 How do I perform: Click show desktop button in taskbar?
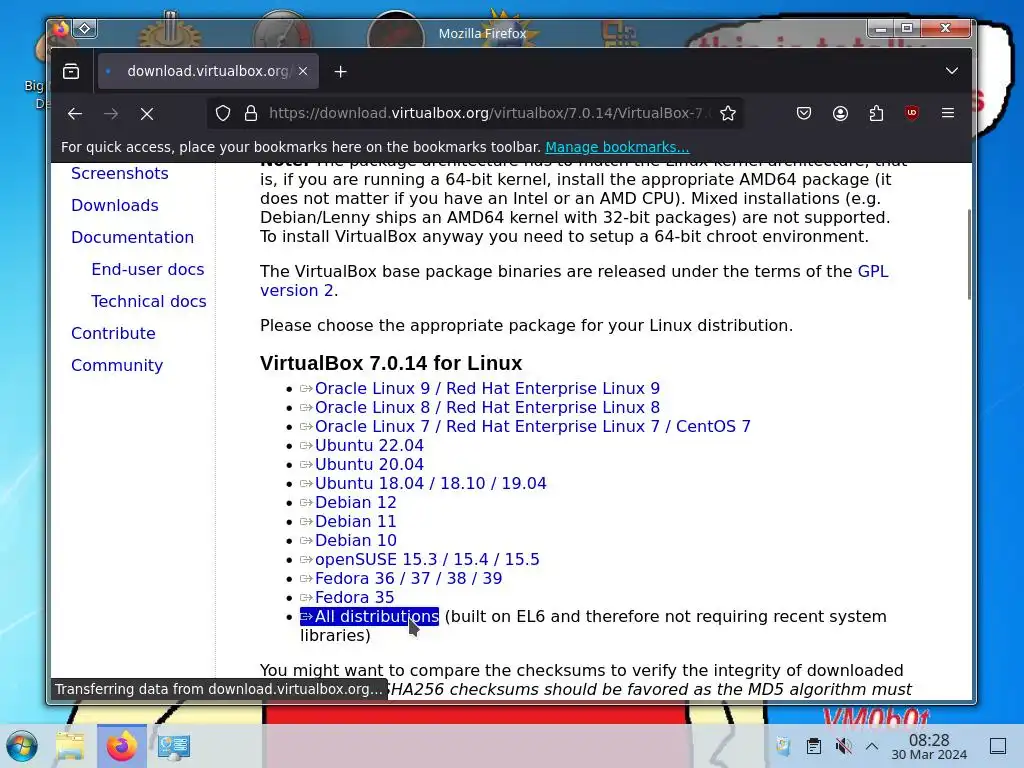[x=998, y=746]
